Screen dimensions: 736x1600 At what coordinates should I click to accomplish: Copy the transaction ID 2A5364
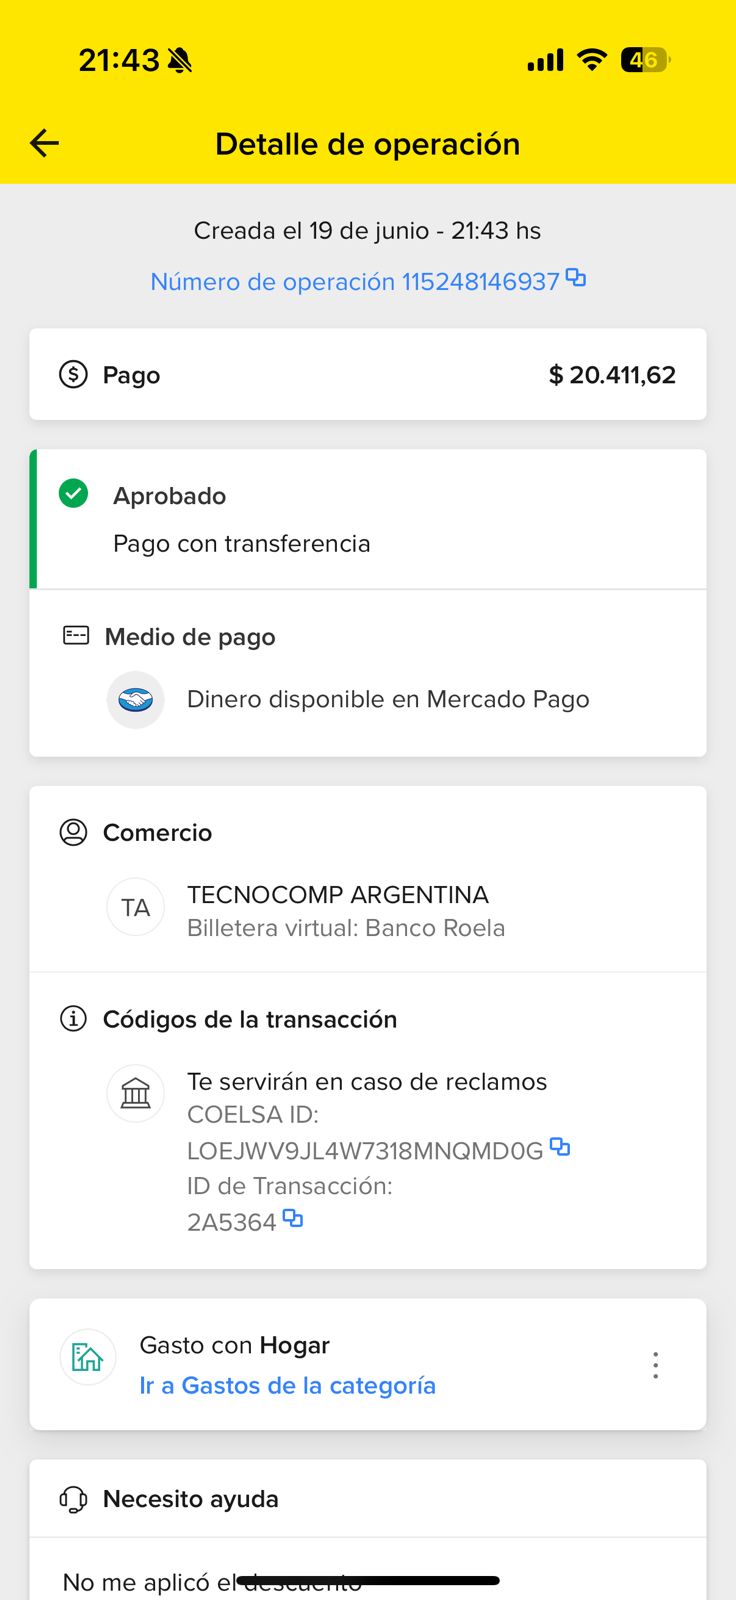[292, 1218]
